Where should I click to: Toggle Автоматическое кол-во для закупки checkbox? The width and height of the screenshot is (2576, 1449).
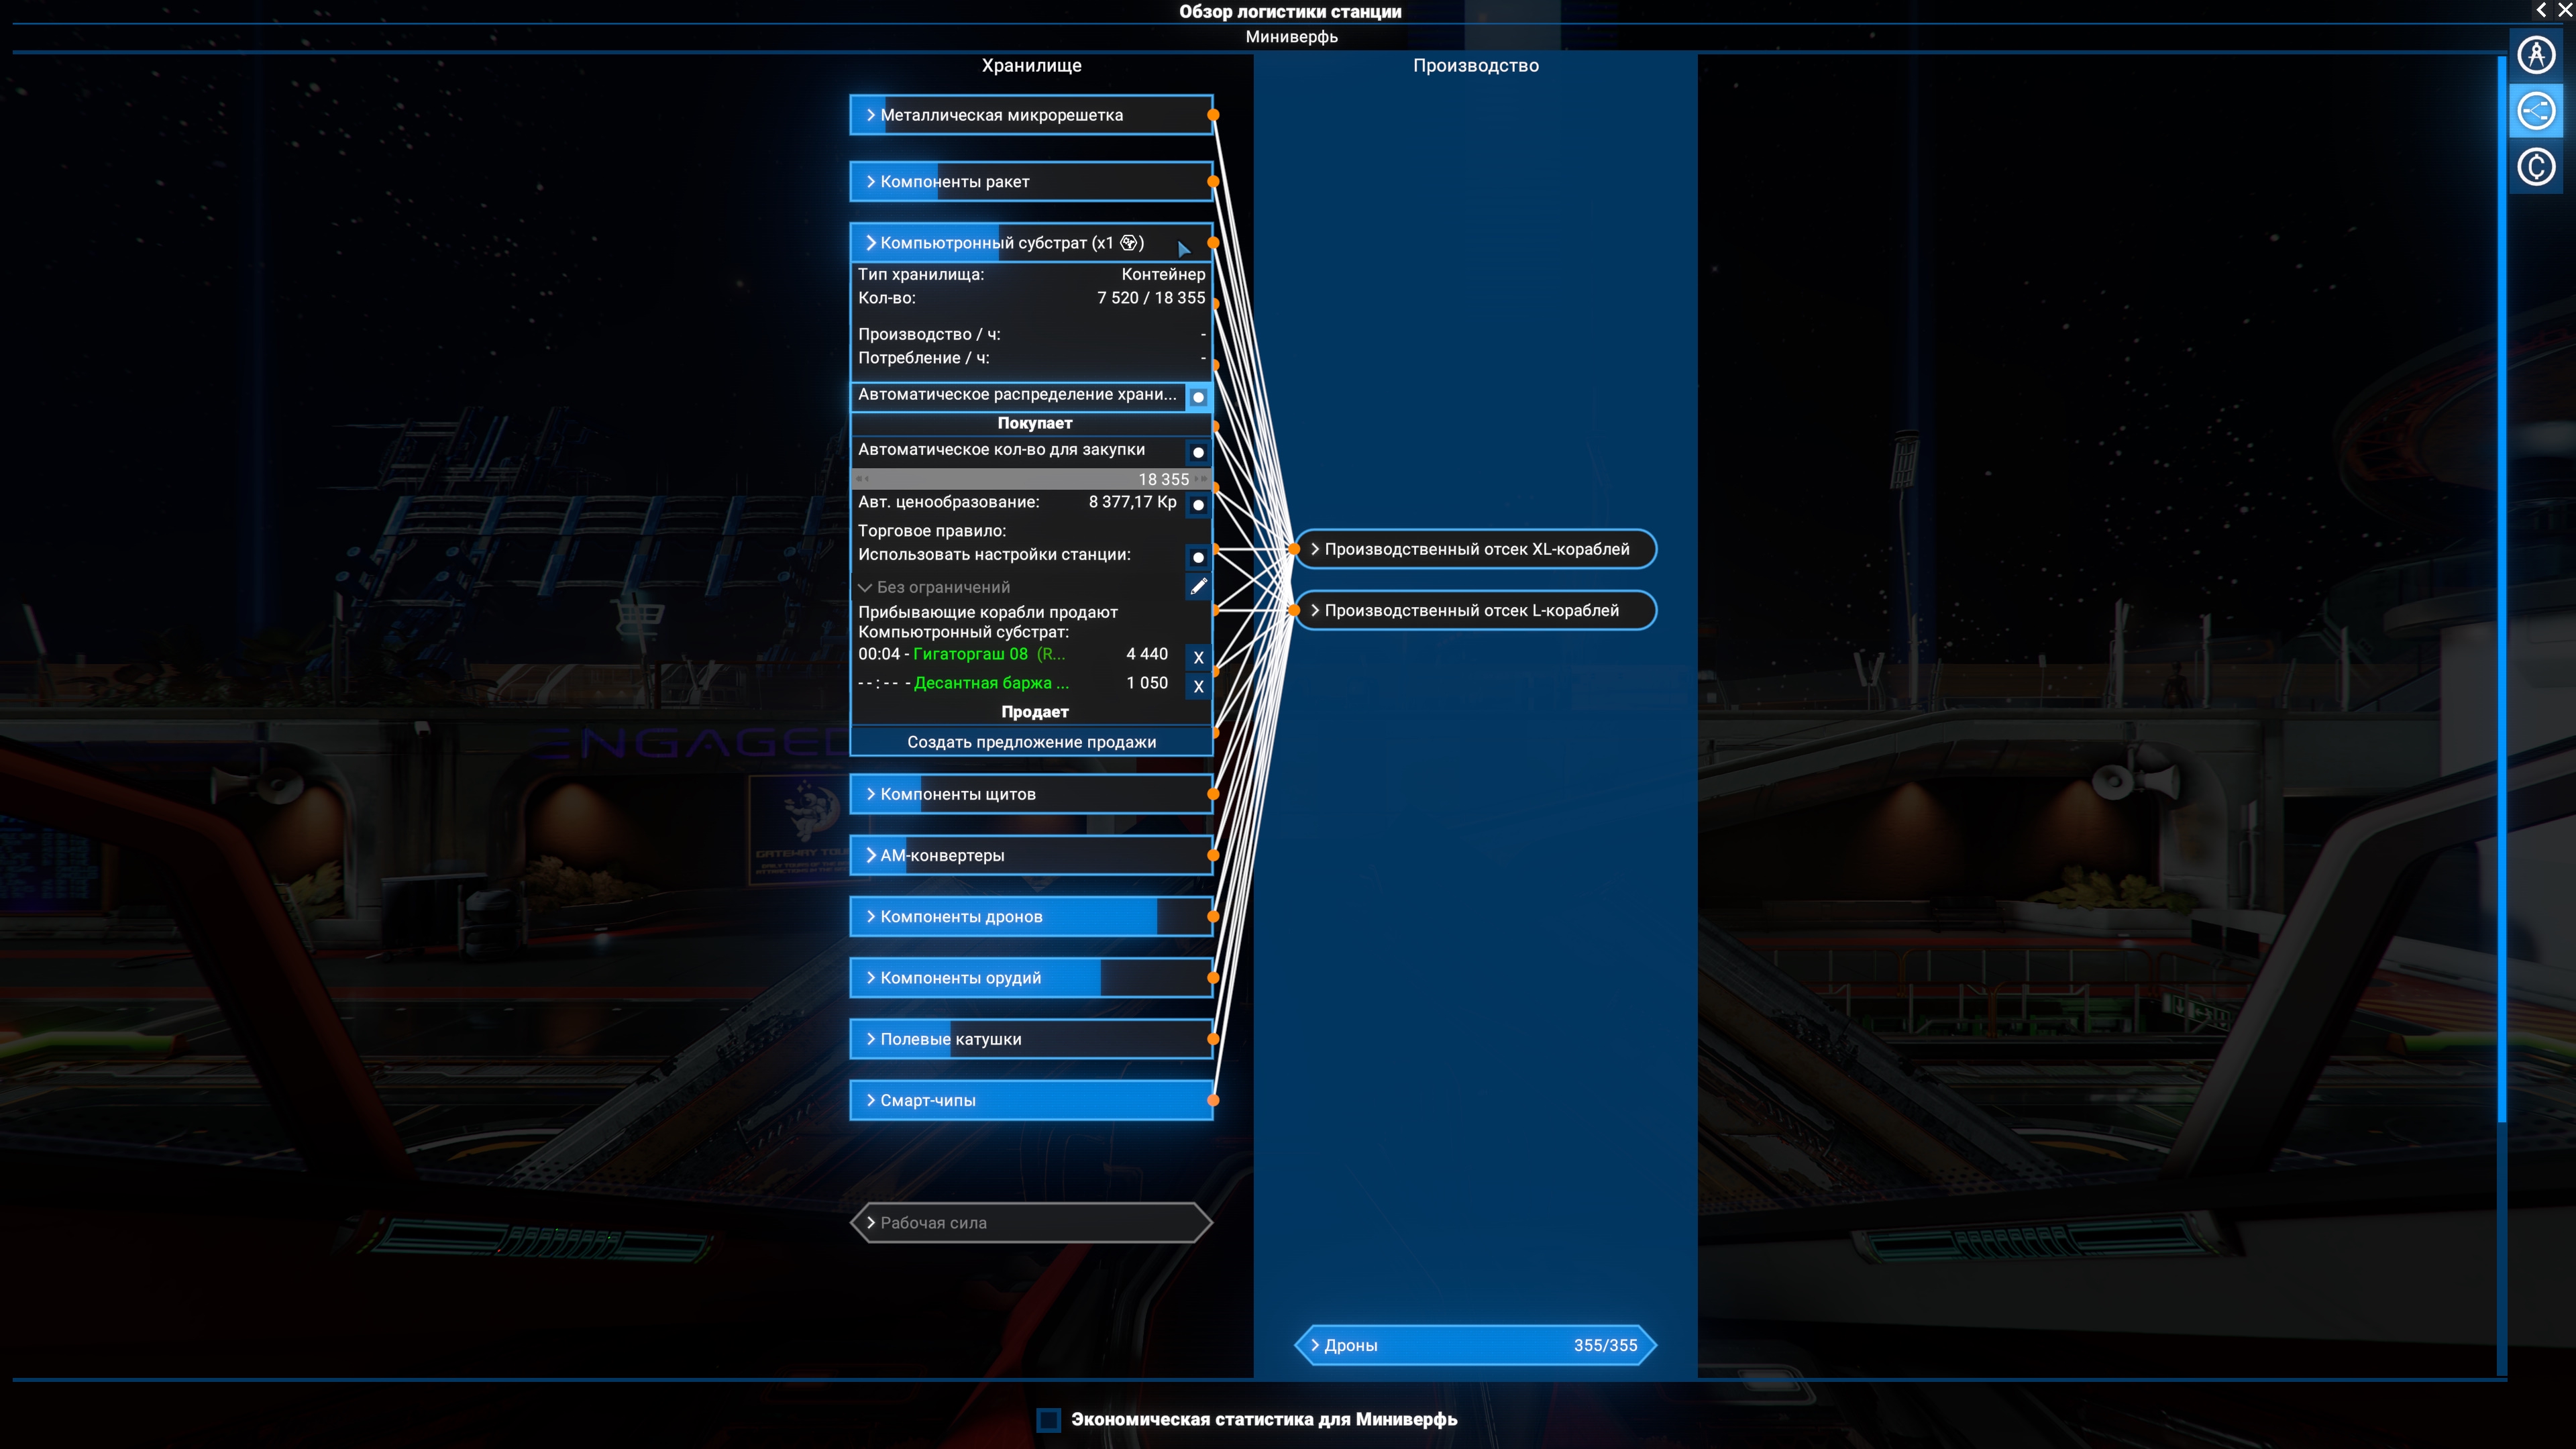coord(1198,452)
